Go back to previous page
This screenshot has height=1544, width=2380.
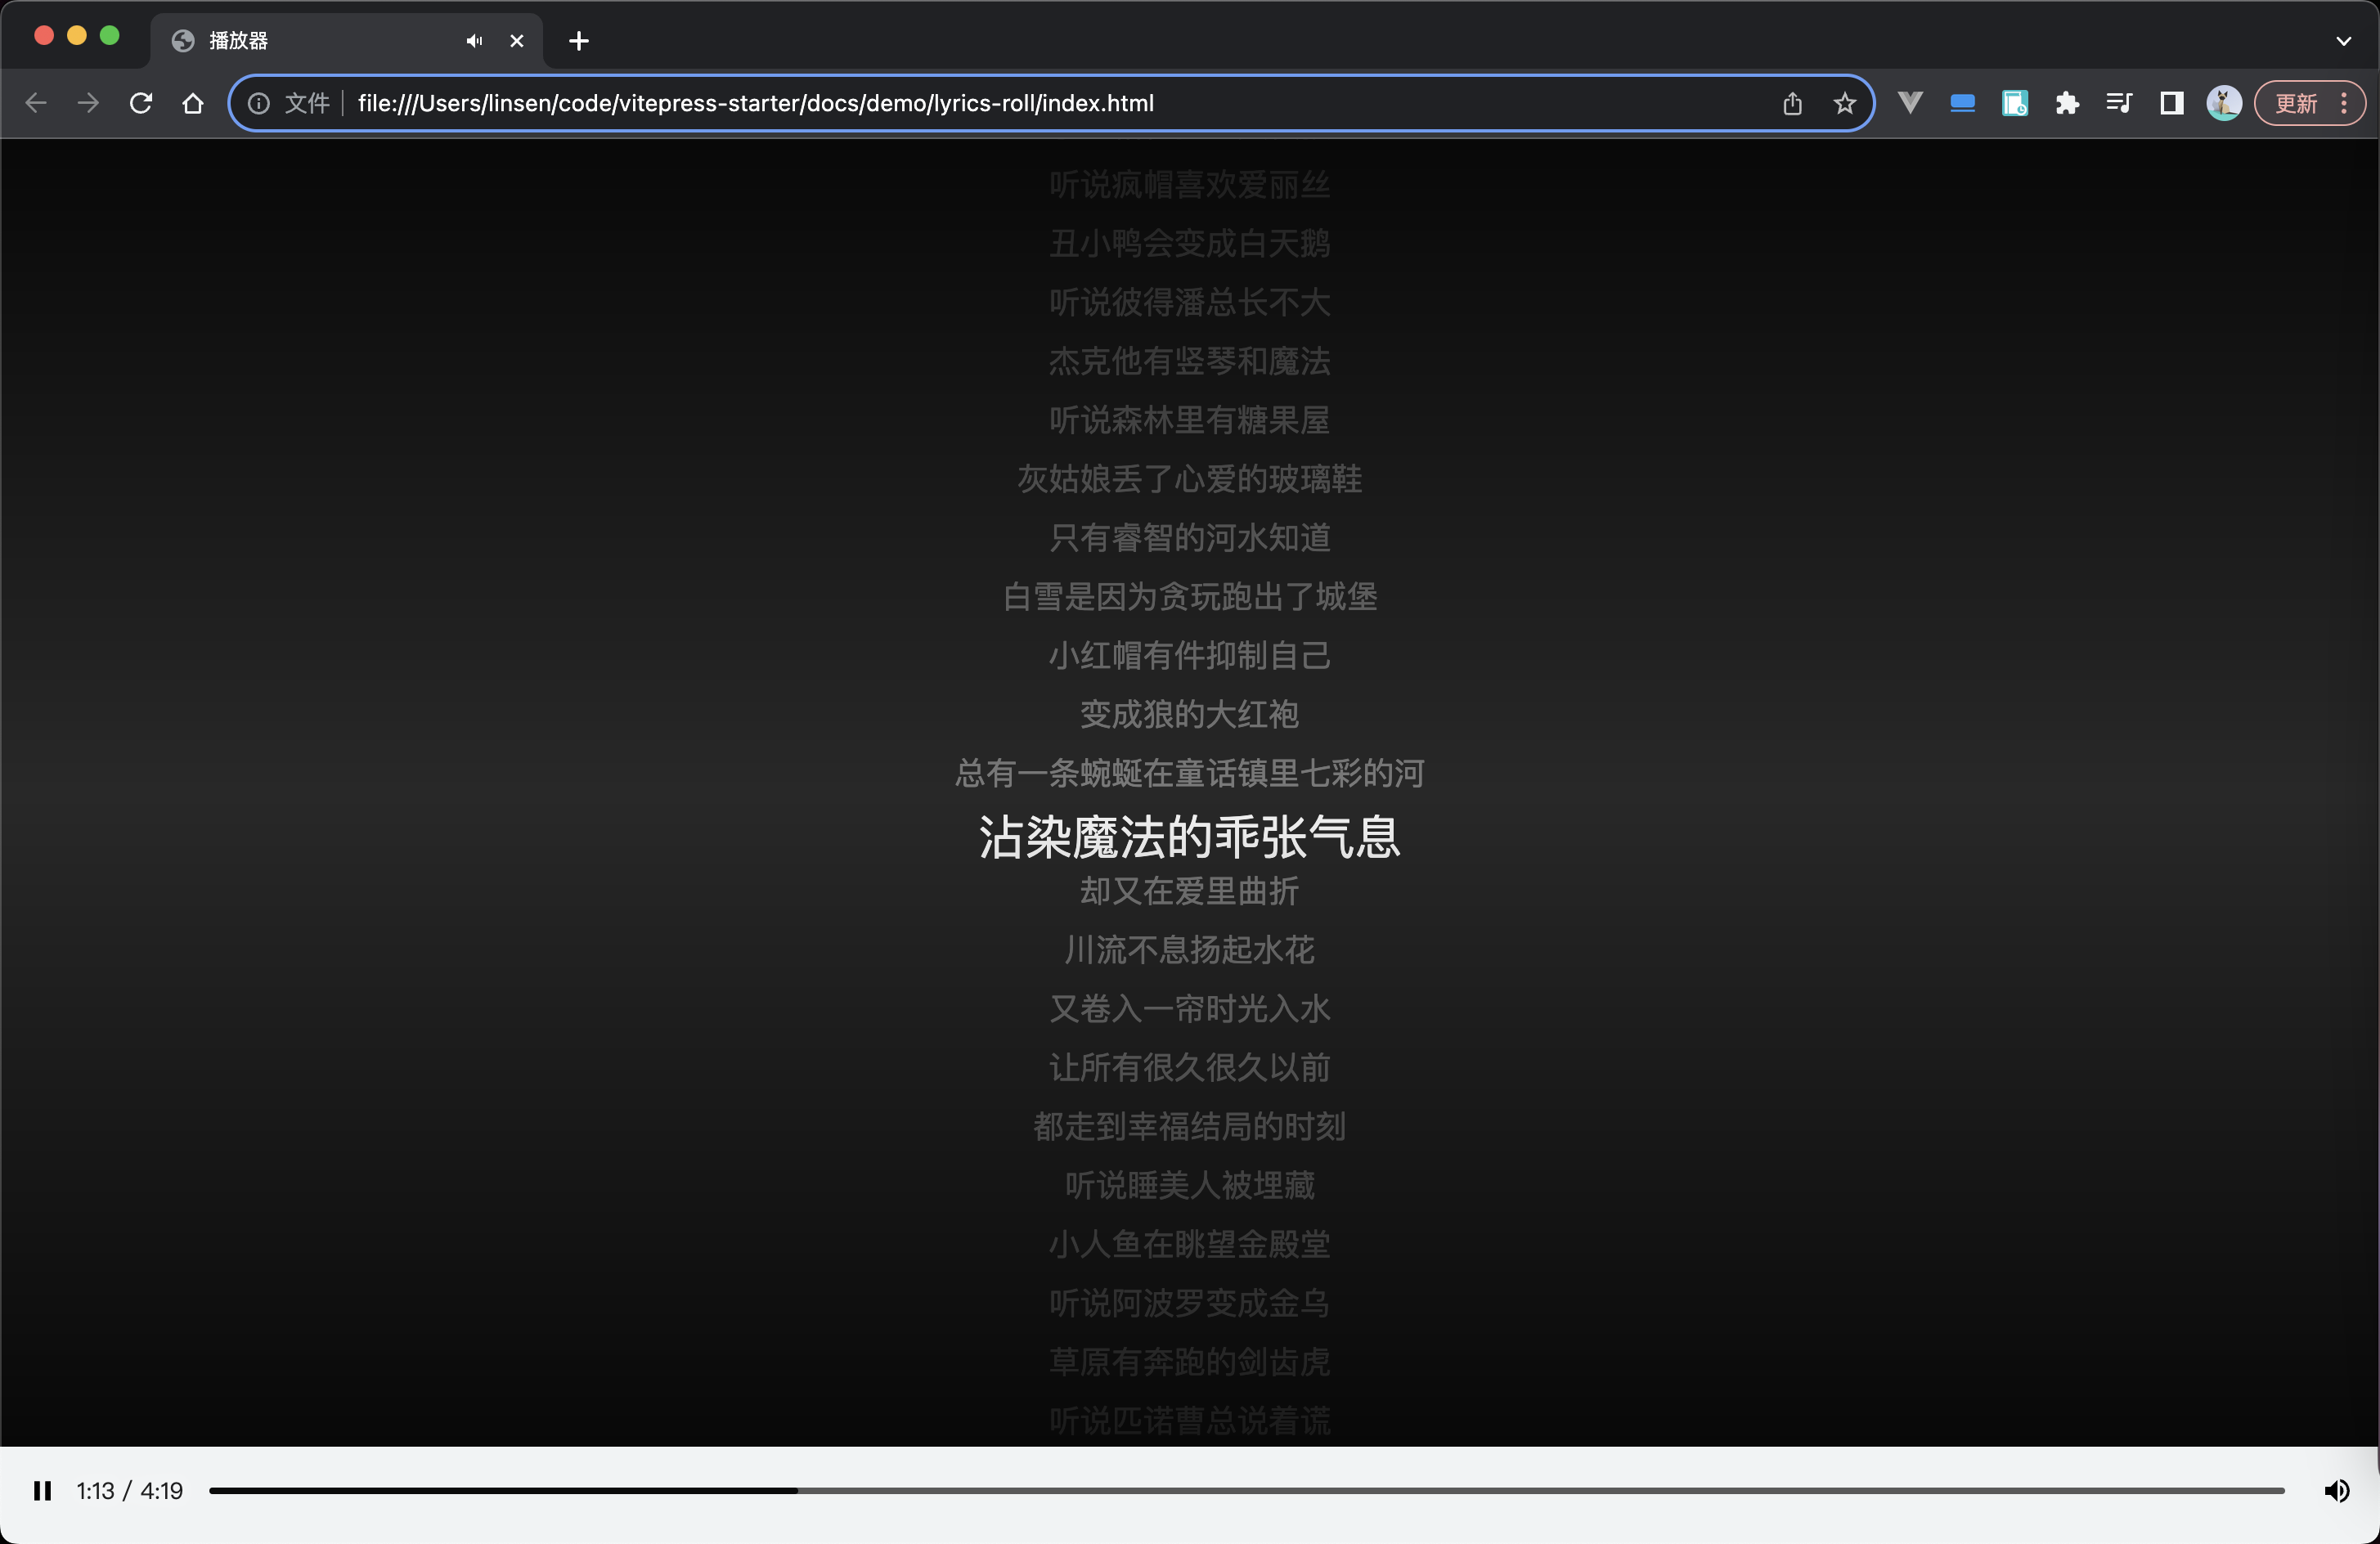[x=36, y=103]
